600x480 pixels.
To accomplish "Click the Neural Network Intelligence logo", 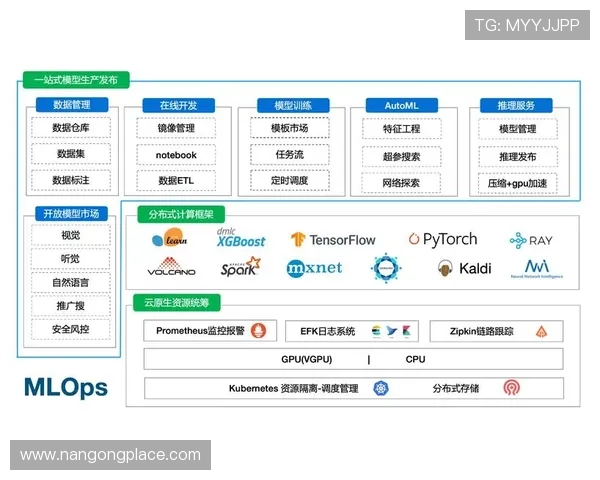I will [536, 269].
